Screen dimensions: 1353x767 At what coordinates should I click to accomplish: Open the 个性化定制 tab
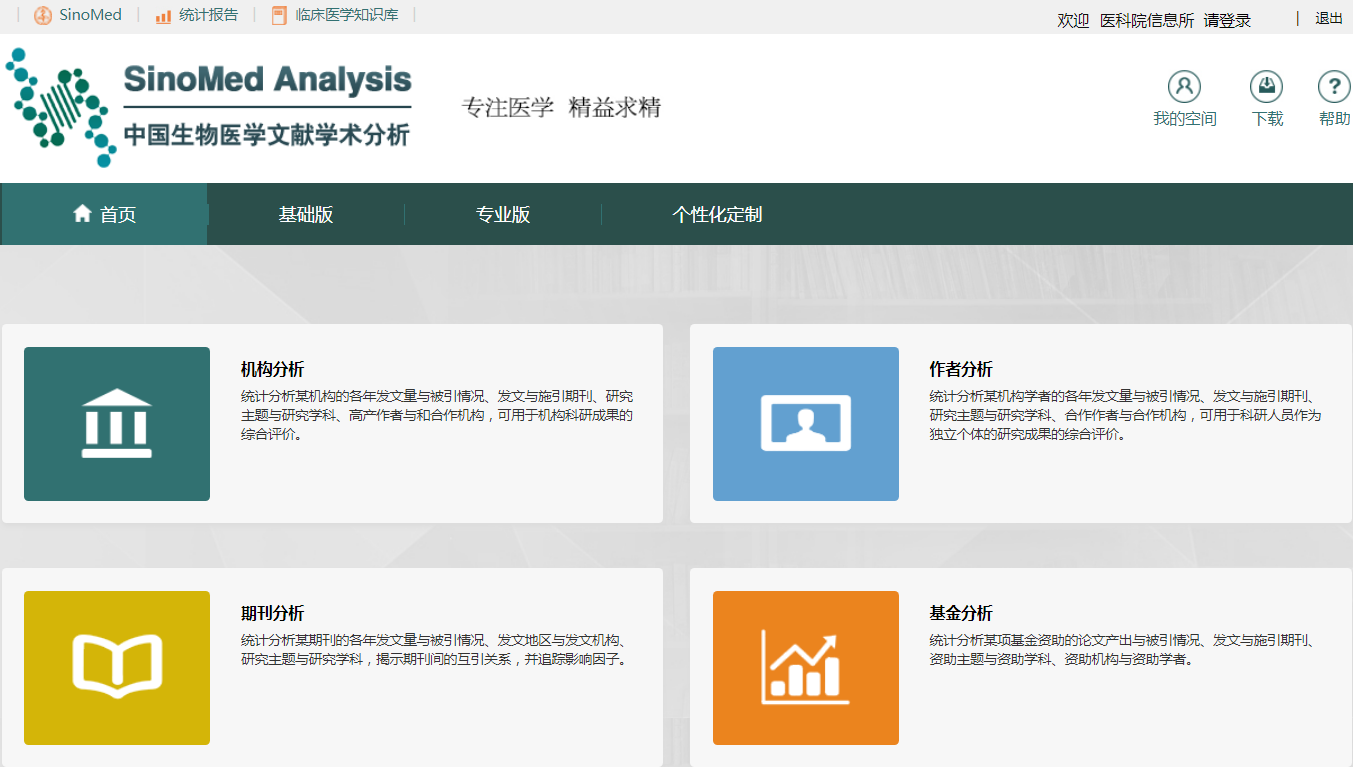(x=717, y=215)
